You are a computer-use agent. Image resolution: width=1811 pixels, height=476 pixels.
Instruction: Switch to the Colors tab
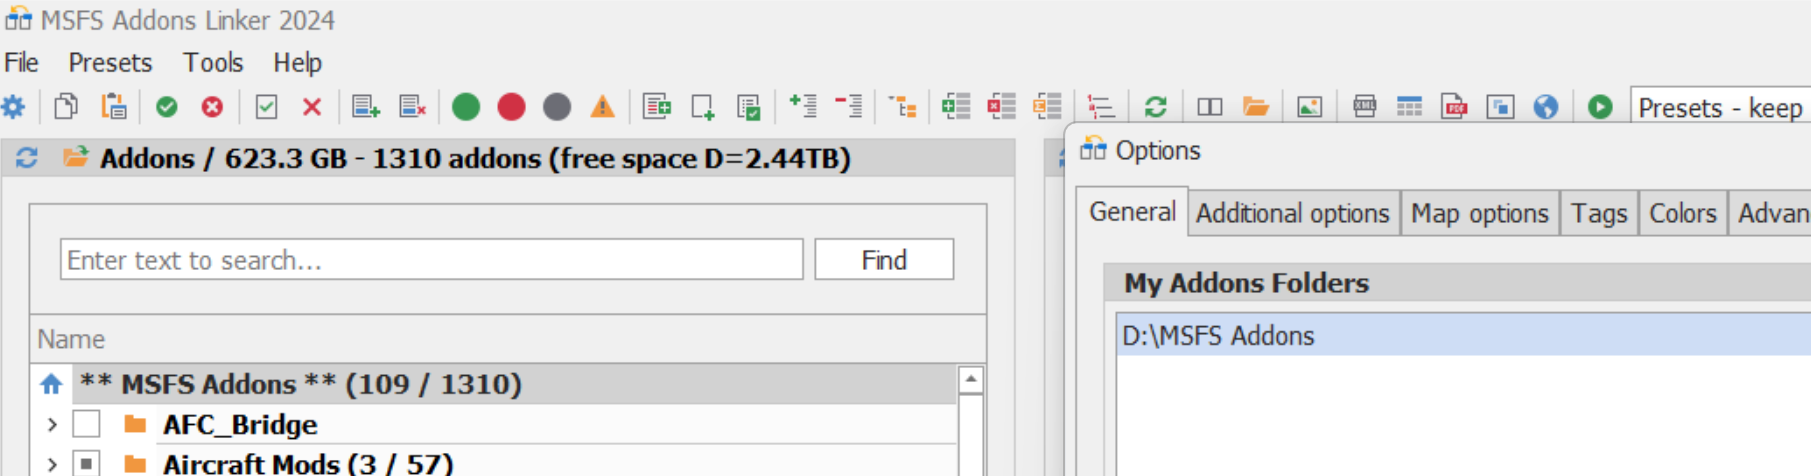coord(1683,214)
